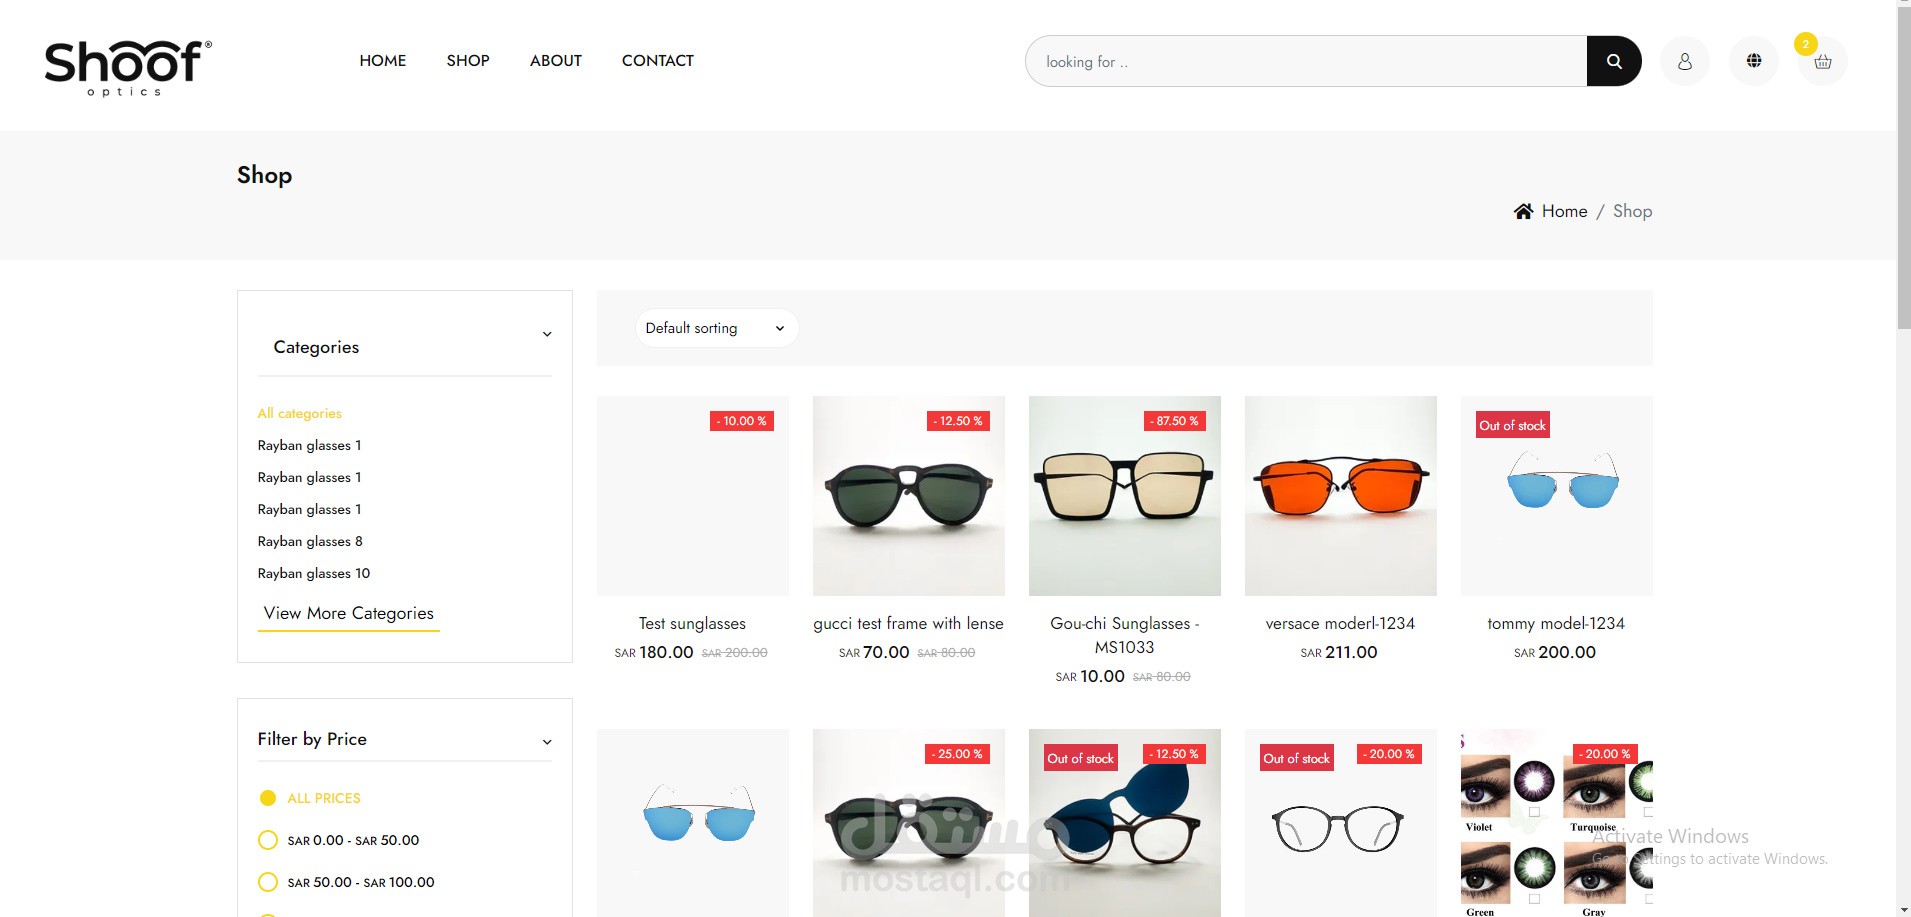
Task: Open the Gou-chi Sunglasses product image
Action: click(1125, 496)
